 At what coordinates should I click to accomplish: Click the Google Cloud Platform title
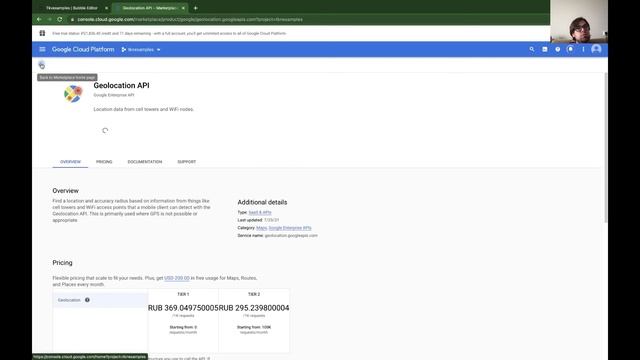pyautogui.click(x=83, y=49)
